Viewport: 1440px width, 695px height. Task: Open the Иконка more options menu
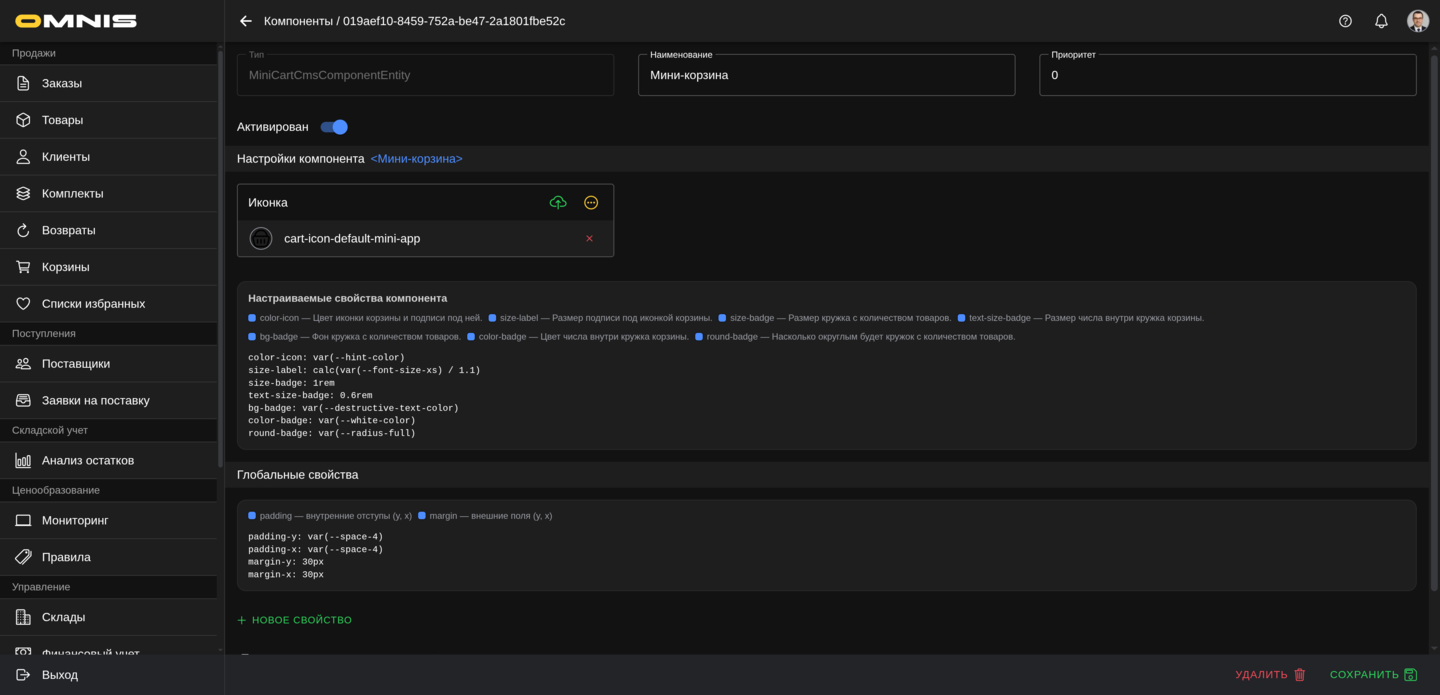(591, 203)
